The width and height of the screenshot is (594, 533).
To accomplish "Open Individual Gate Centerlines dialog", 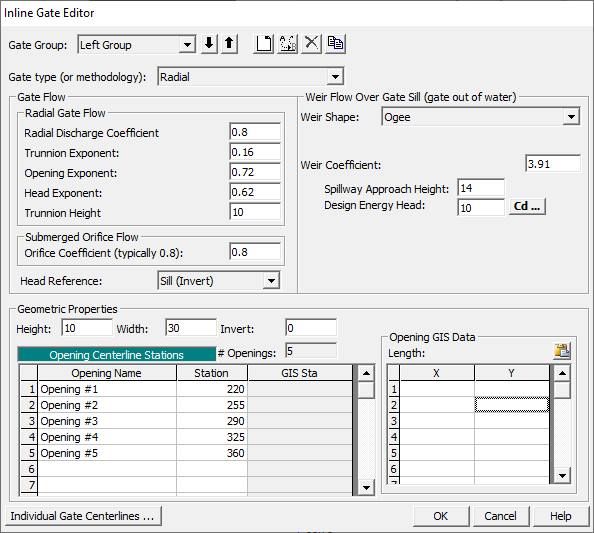I will [83, 516].
